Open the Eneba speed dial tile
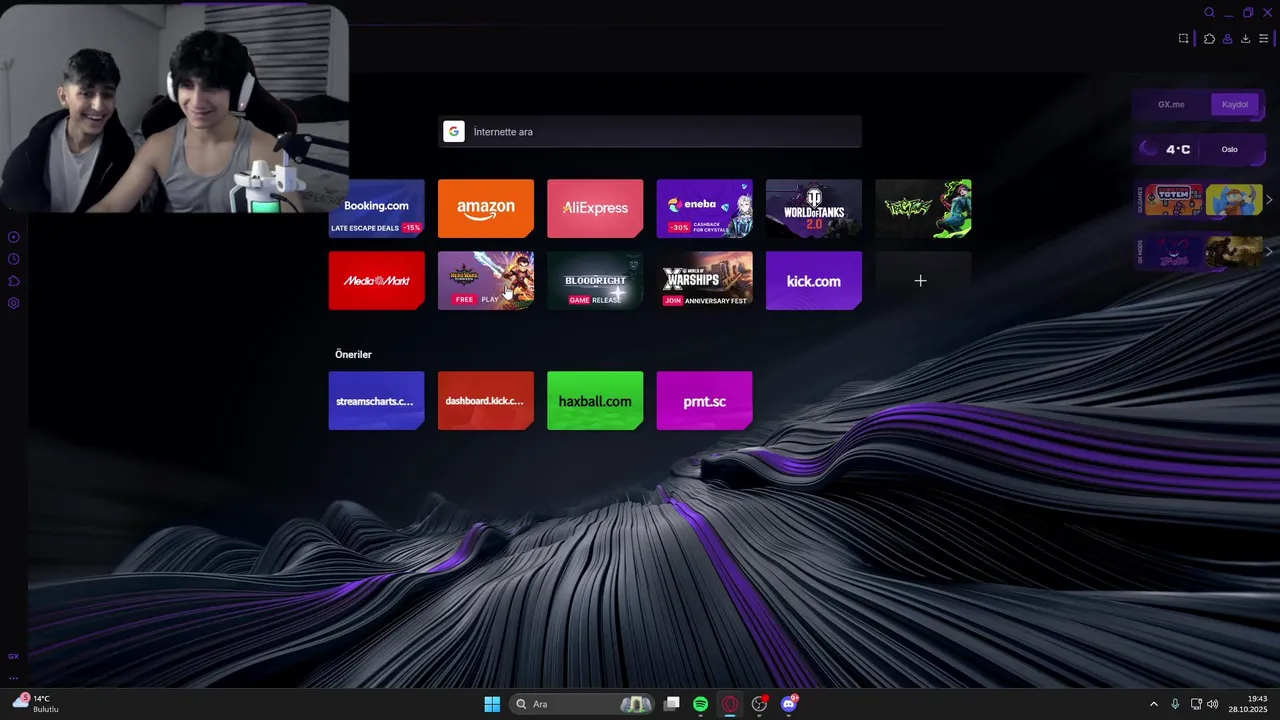Screen dimensions: 1280x720 [704, 208]
